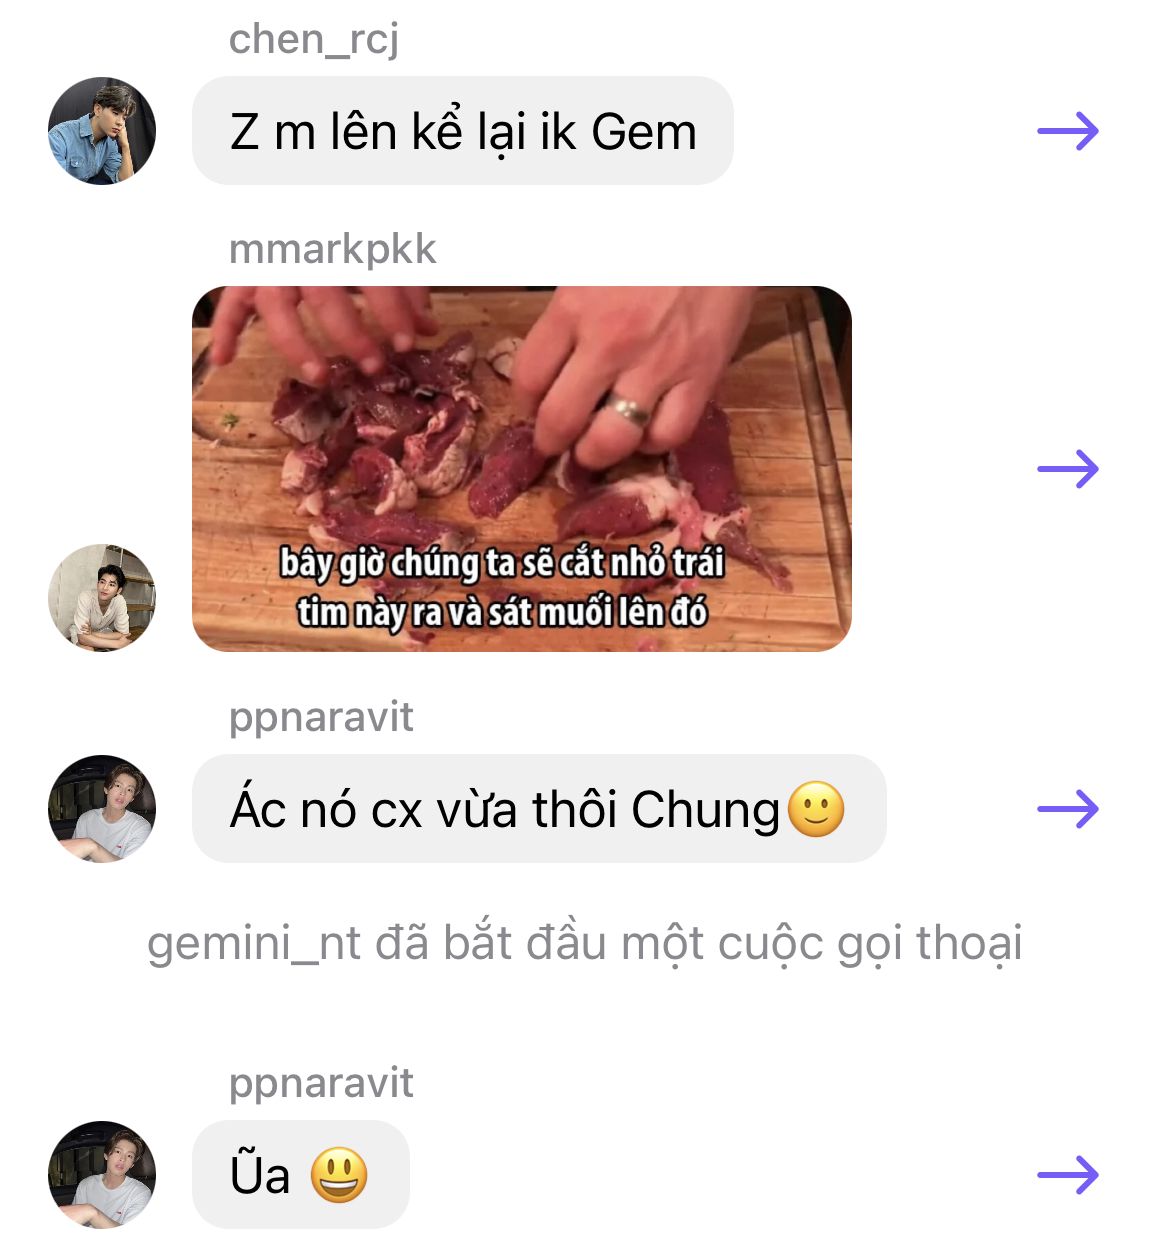Open the mmarkpkk profile avatar
This screenshot has height=1249, width=1170.
click(x=102, y=597)
